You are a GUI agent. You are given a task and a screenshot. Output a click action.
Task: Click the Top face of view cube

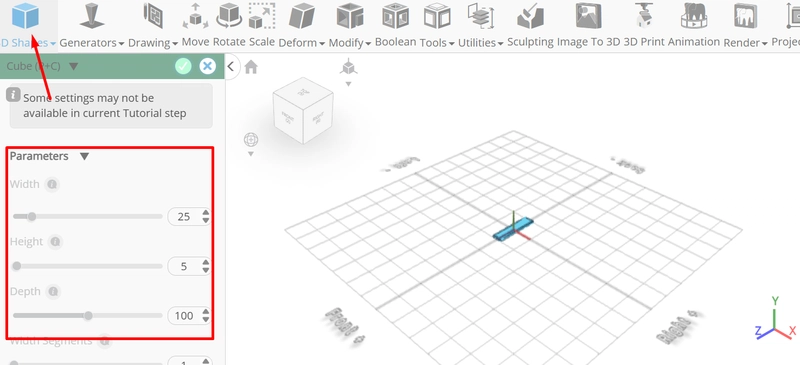coord(304,93)
